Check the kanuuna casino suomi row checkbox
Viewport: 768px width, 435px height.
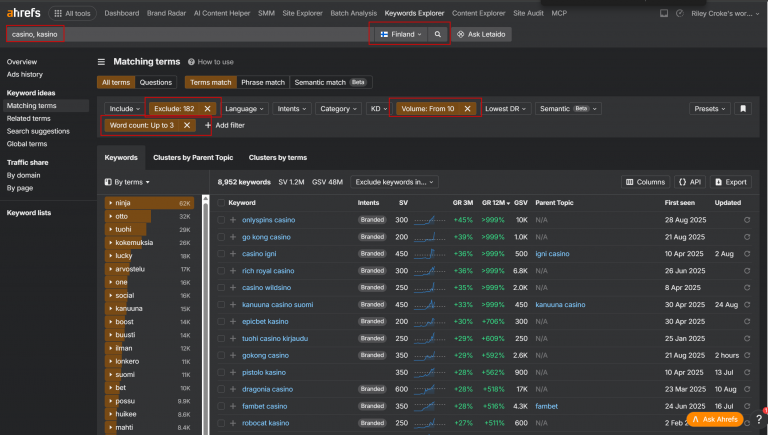221,305
